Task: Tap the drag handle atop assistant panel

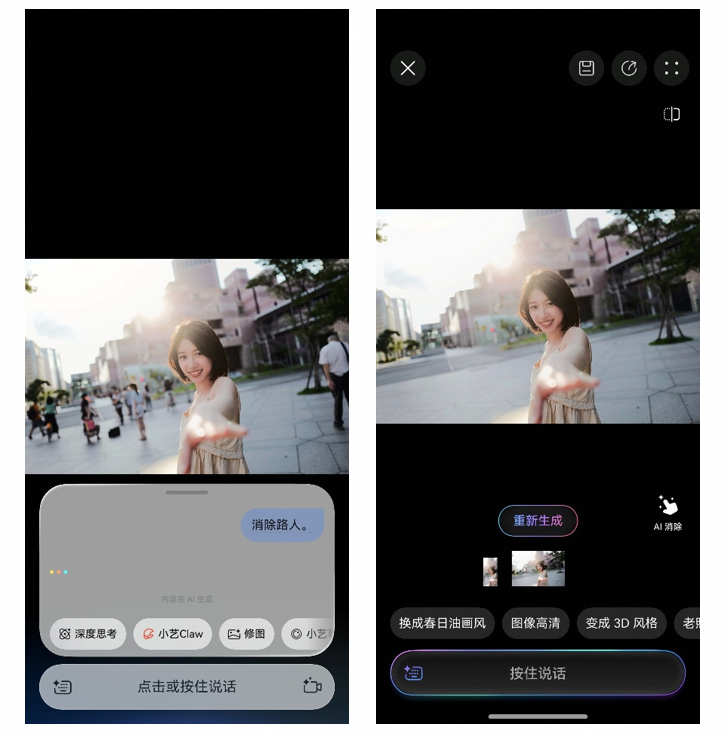Action: [187, 492]
